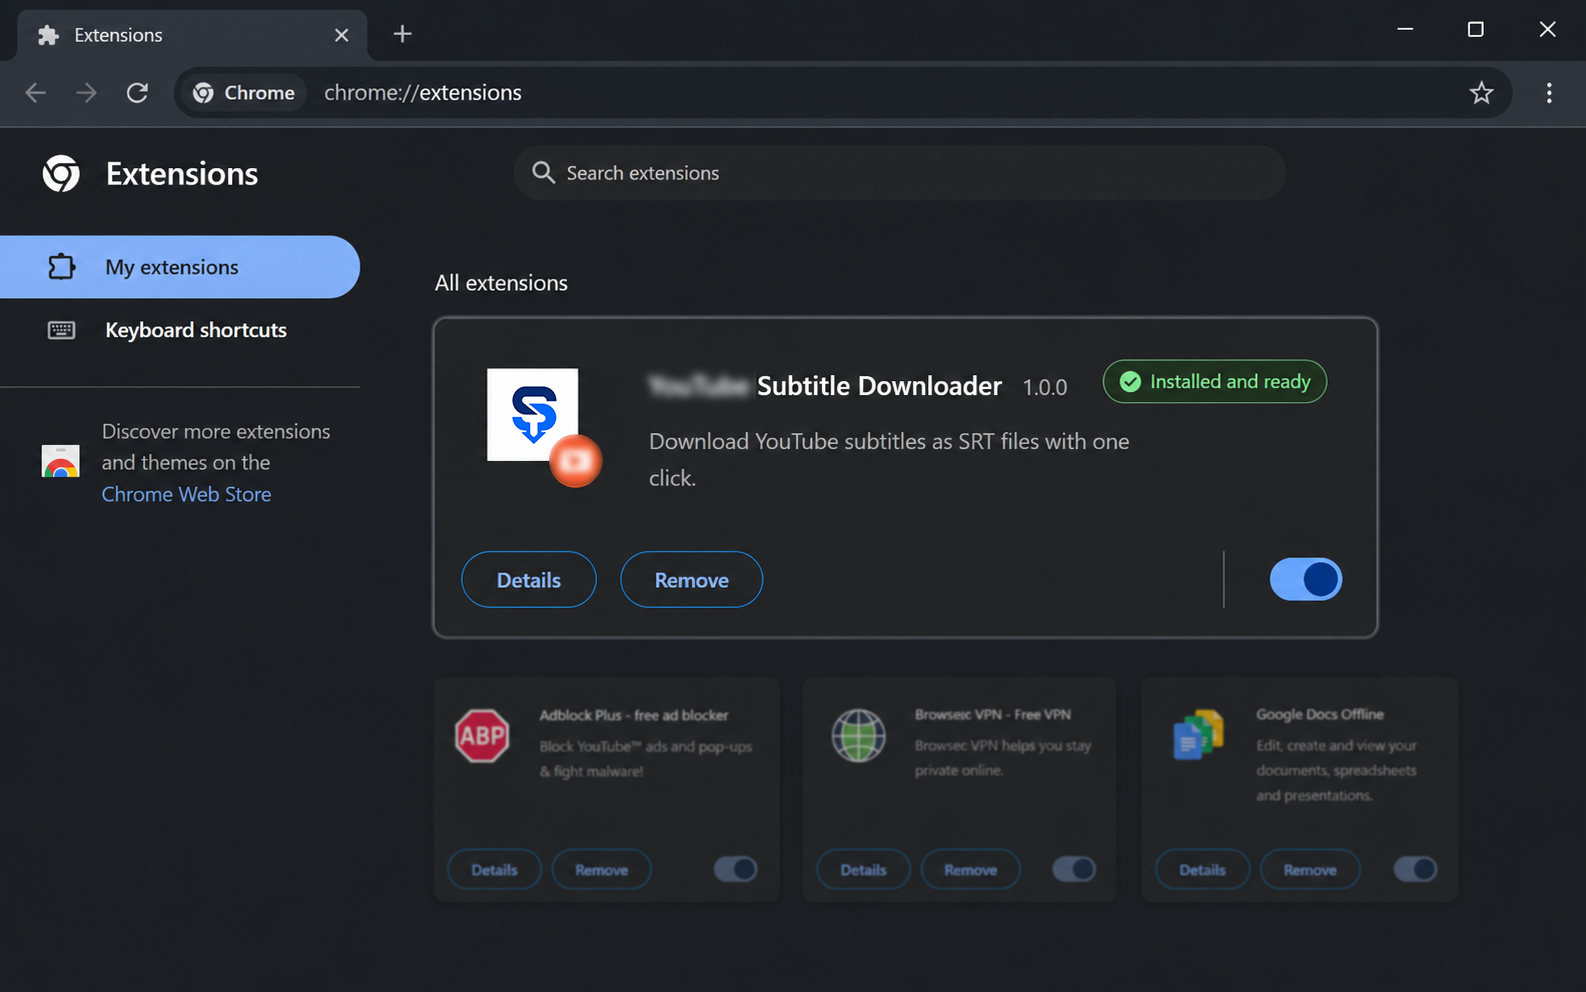
Task: Reload the extensions page
Action: (x=138, y=93)
